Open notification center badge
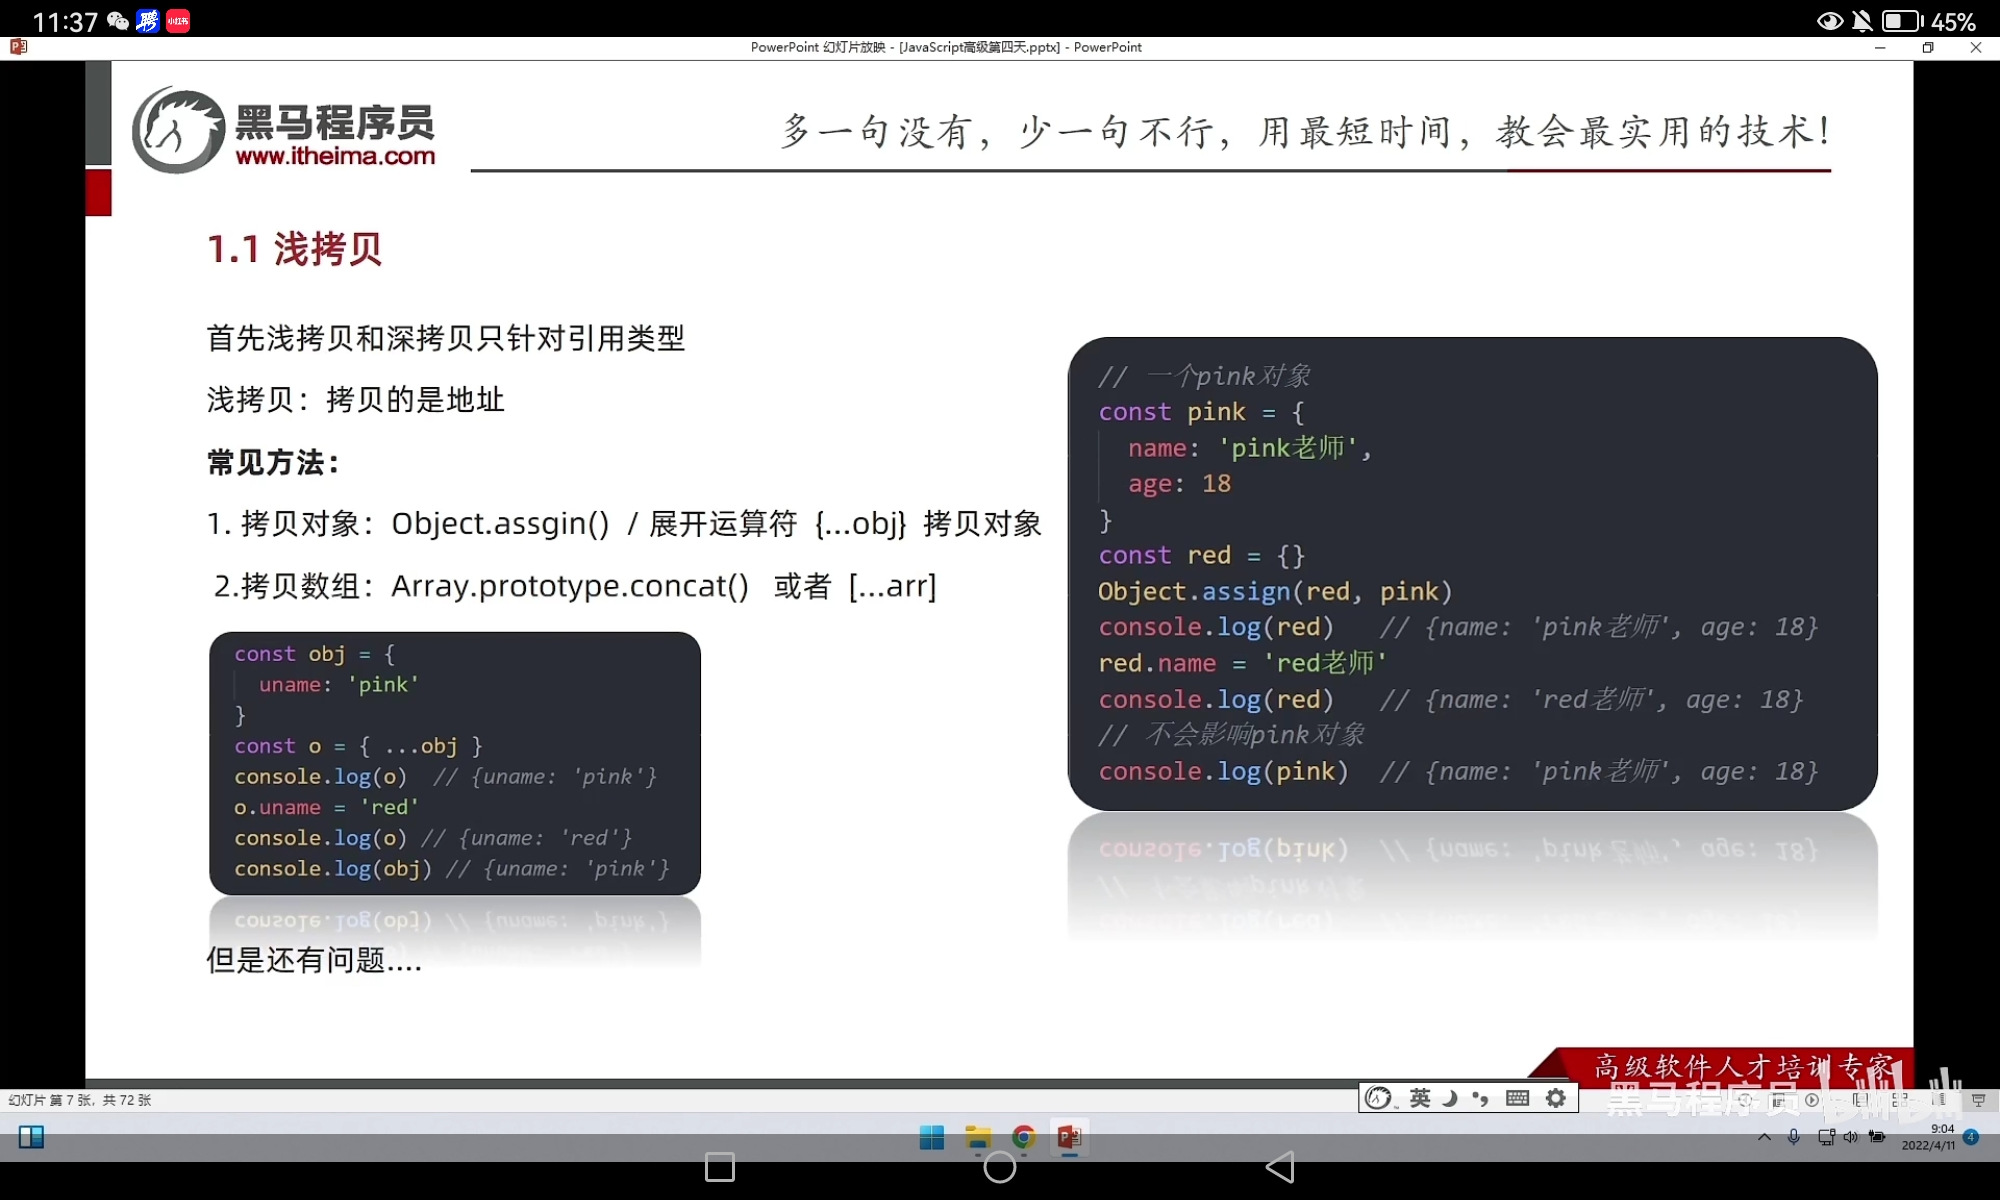Viewport: 2000px width, 1200px height. pyautogui.click(x=1971, y=1137)
